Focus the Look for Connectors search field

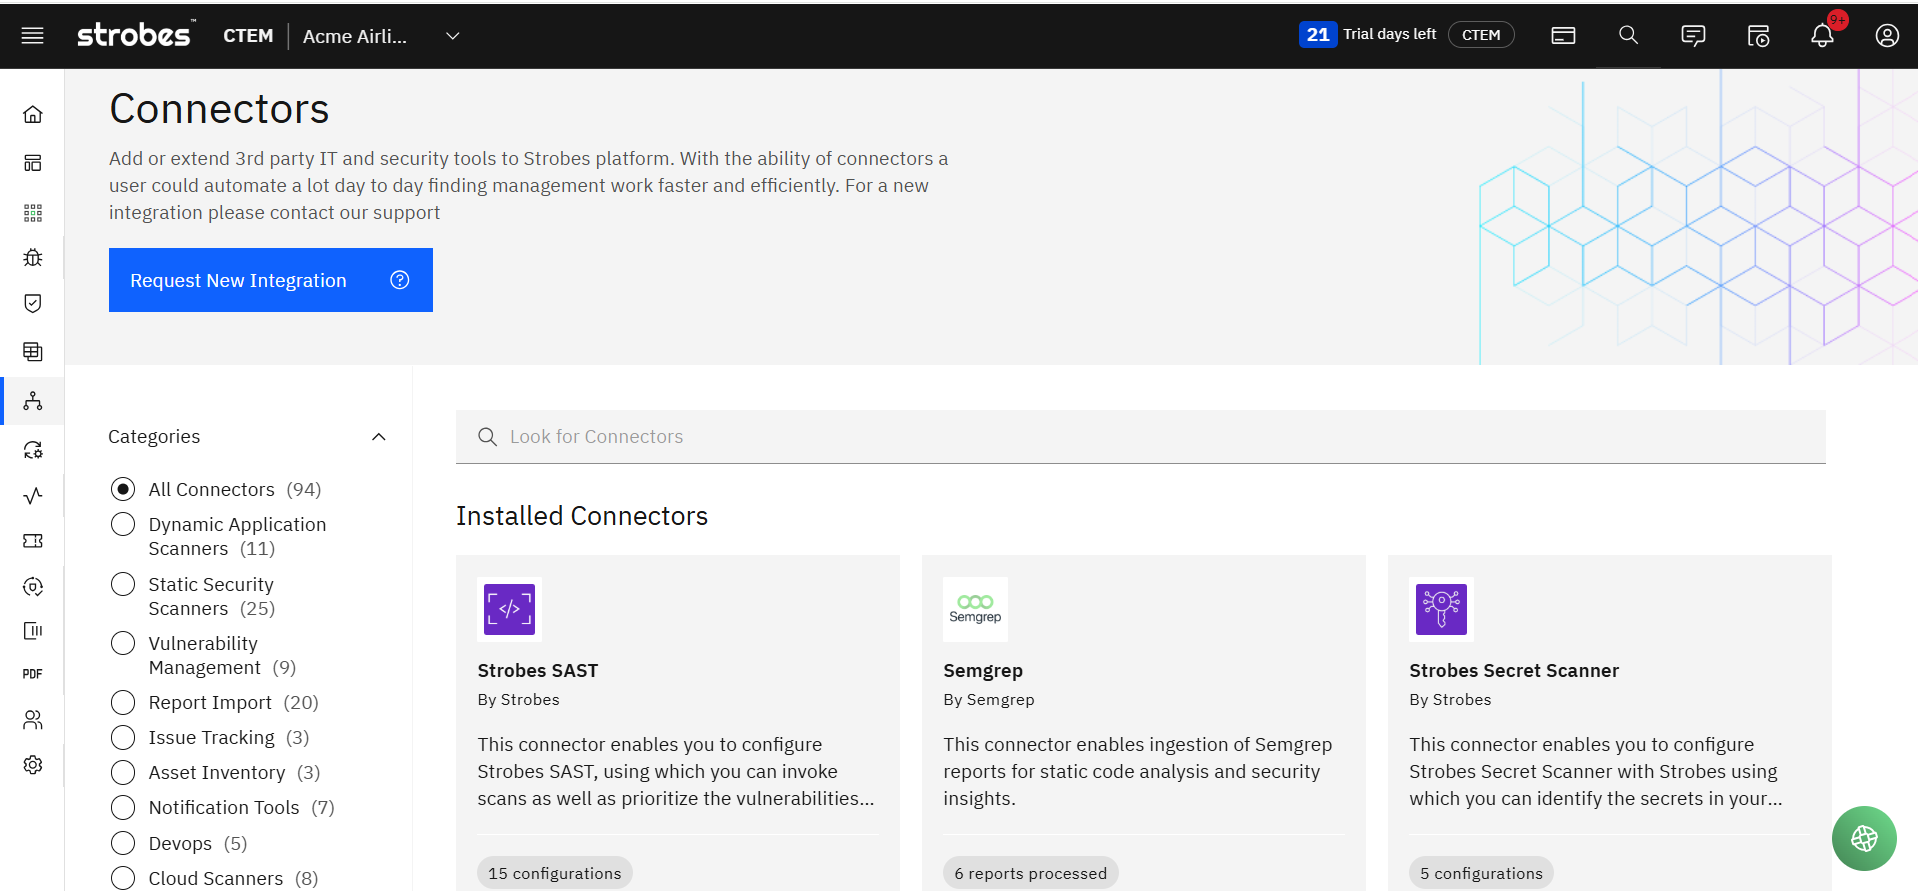[x=1140, y=437]
